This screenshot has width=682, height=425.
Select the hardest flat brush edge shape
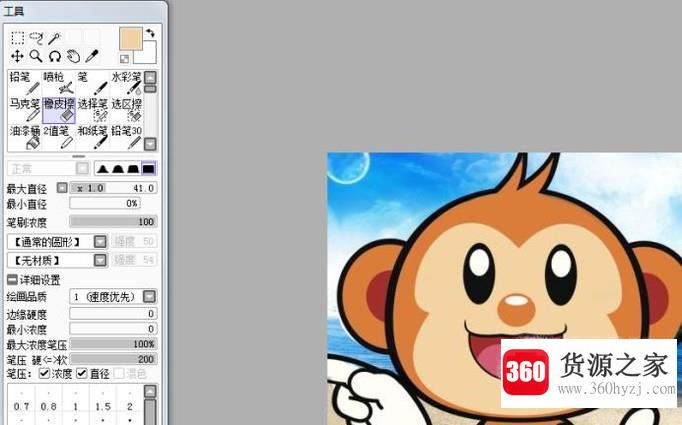[x=148, y=168]
